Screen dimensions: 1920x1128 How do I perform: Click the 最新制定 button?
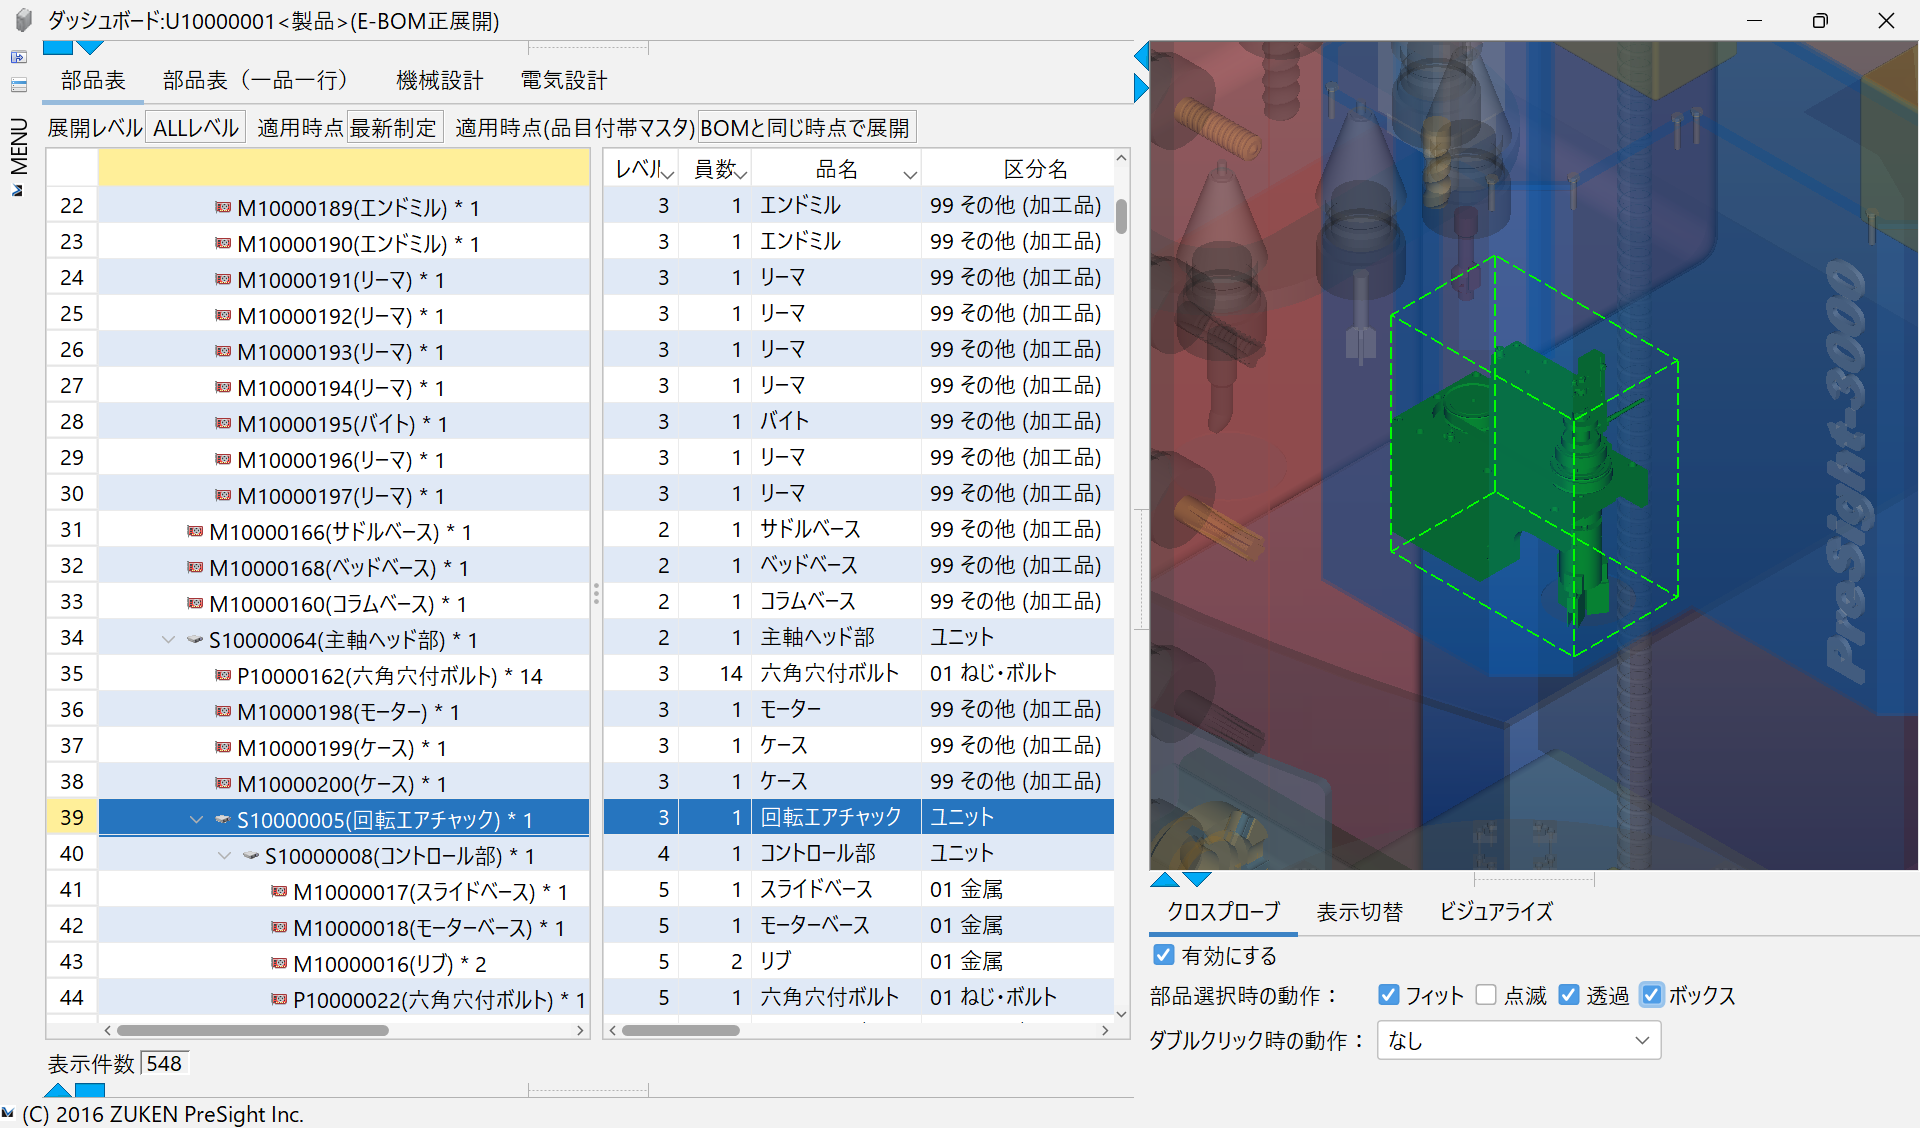pyautogui.click(x=394, y=127)
